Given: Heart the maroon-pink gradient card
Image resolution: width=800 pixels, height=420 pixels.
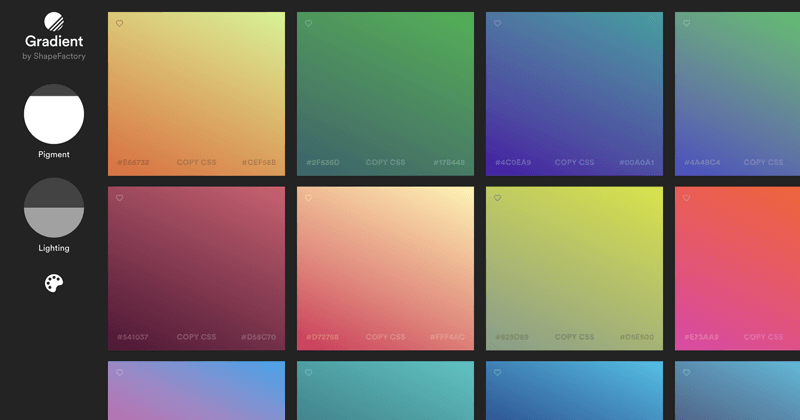Looking at the screenshot, I should point(120,198).
